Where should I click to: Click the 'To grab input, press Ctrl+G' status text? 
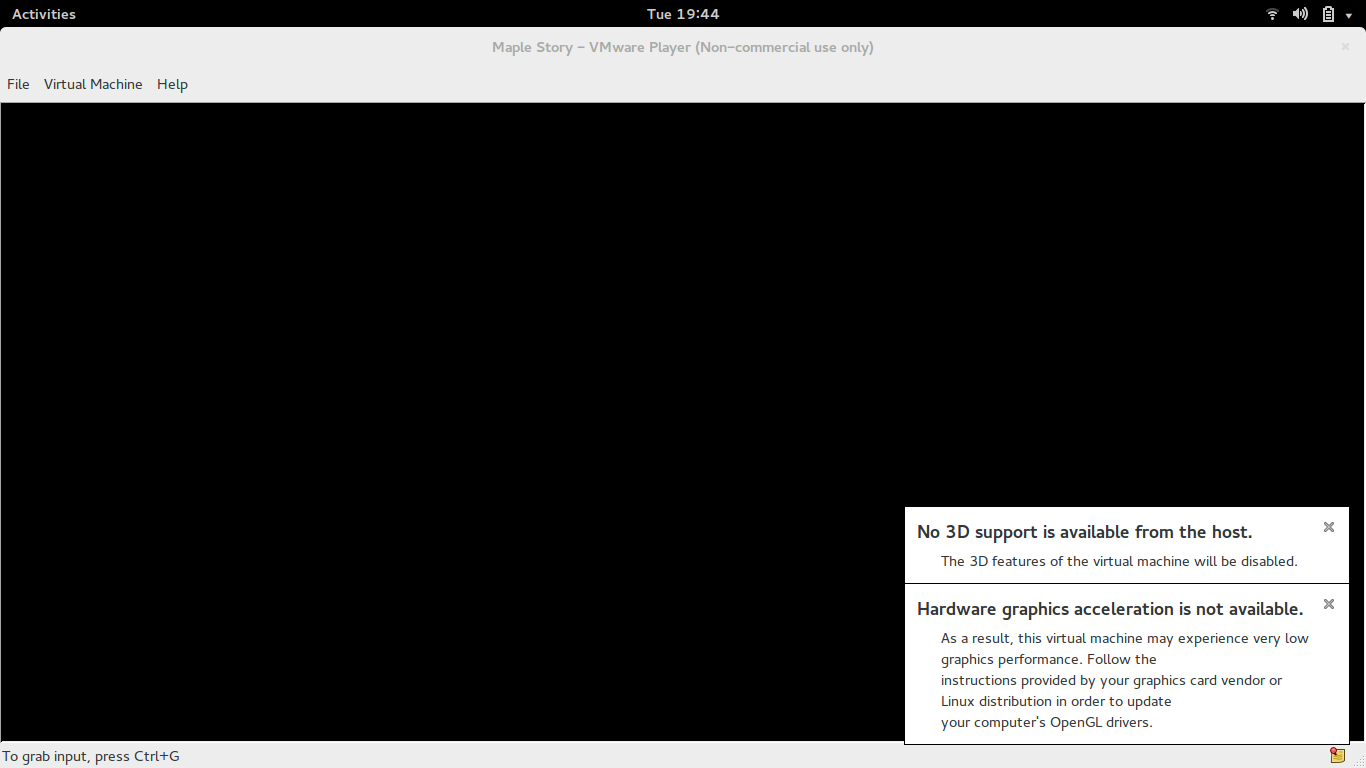pos(91,756)
